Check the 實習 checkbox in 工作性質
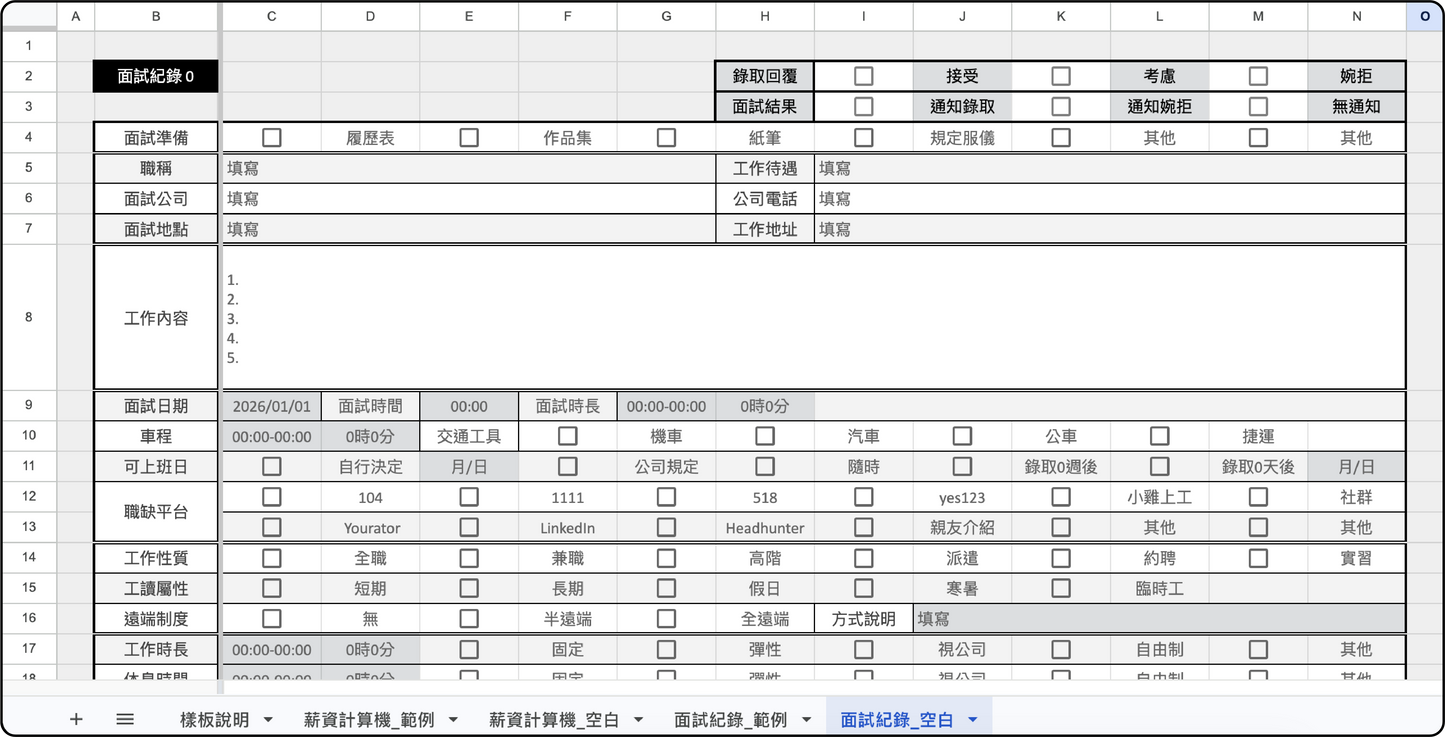 coord(1258,558)
